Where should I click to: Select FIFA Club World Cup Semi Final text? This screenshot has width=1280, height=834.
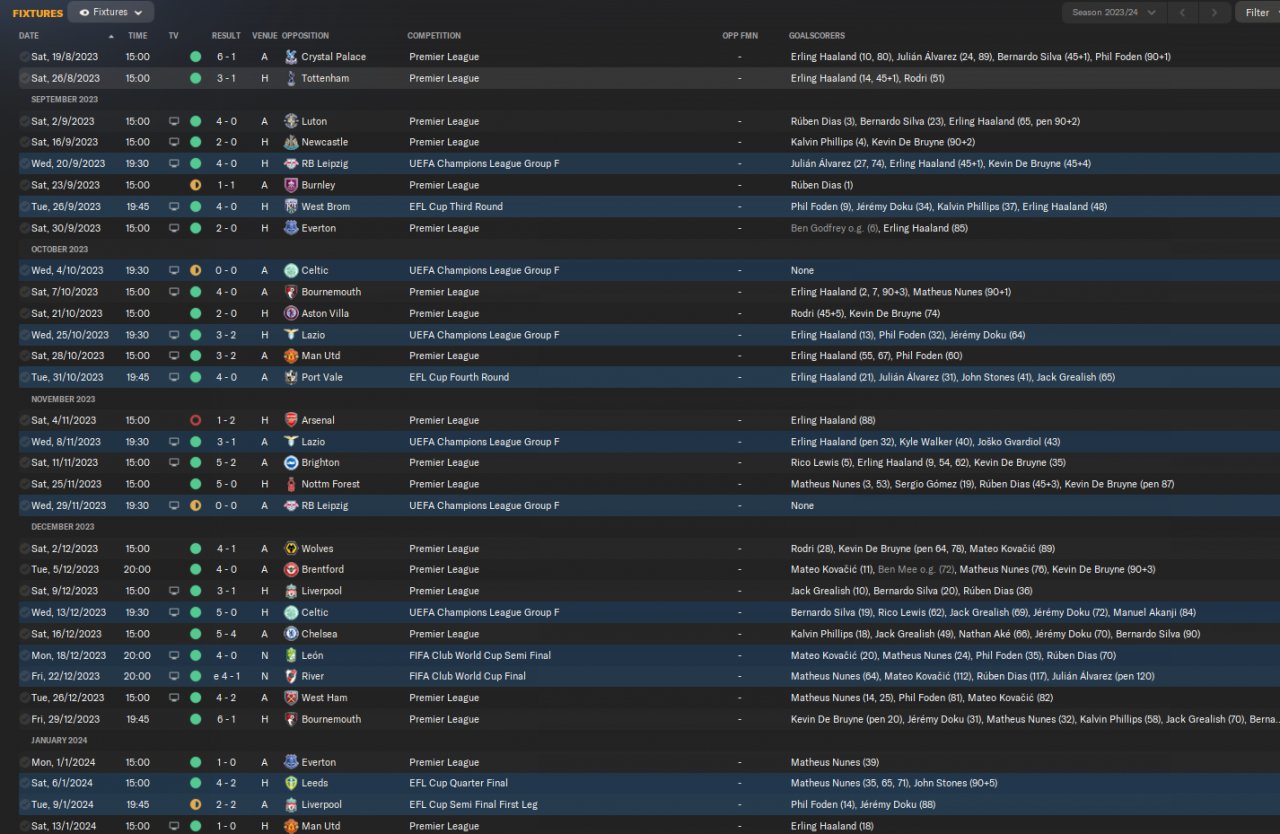(480, 655)
